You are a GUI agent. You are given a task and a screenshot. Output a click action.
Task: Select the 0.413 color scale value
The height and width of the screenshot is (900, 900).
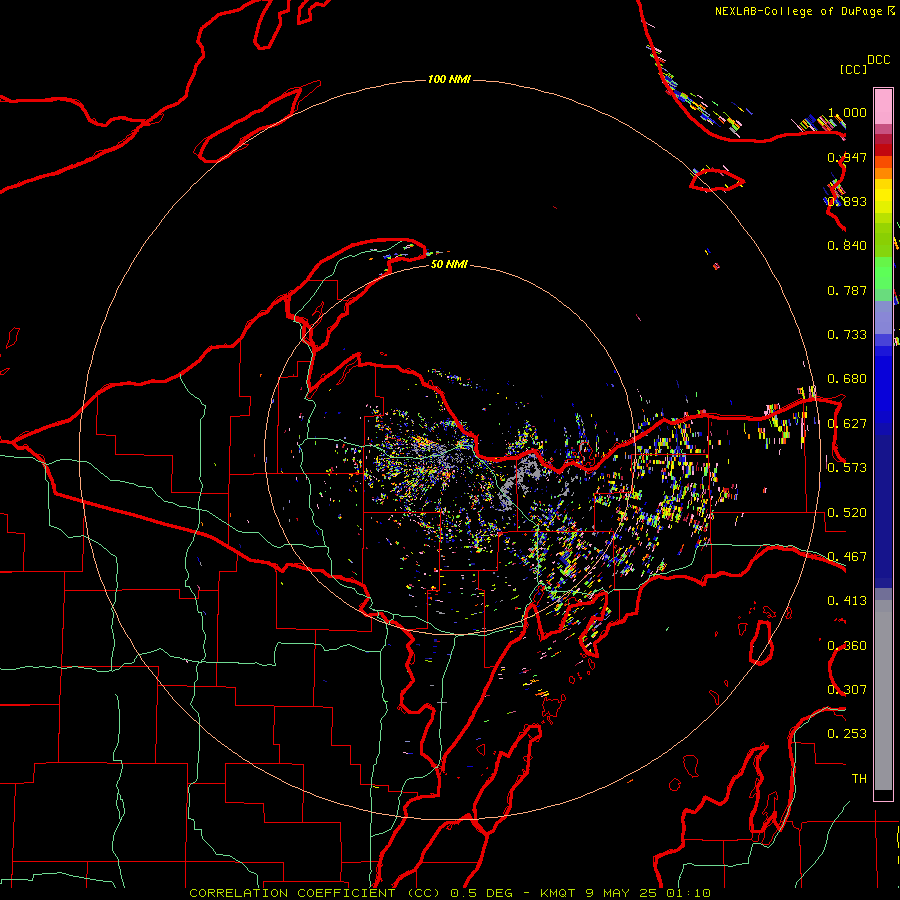[x=847, y=601]
